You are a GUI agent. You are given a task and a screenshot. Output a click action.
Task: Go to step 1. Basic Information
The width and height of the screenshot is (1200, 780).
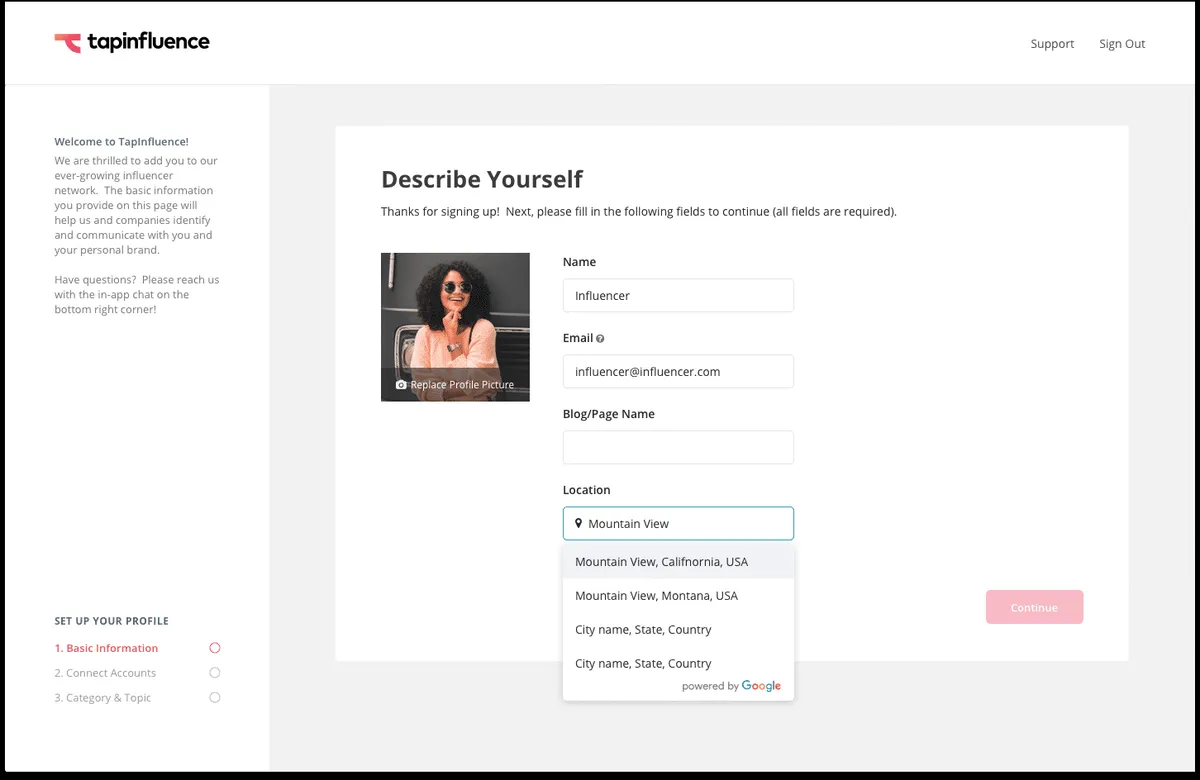106,648
